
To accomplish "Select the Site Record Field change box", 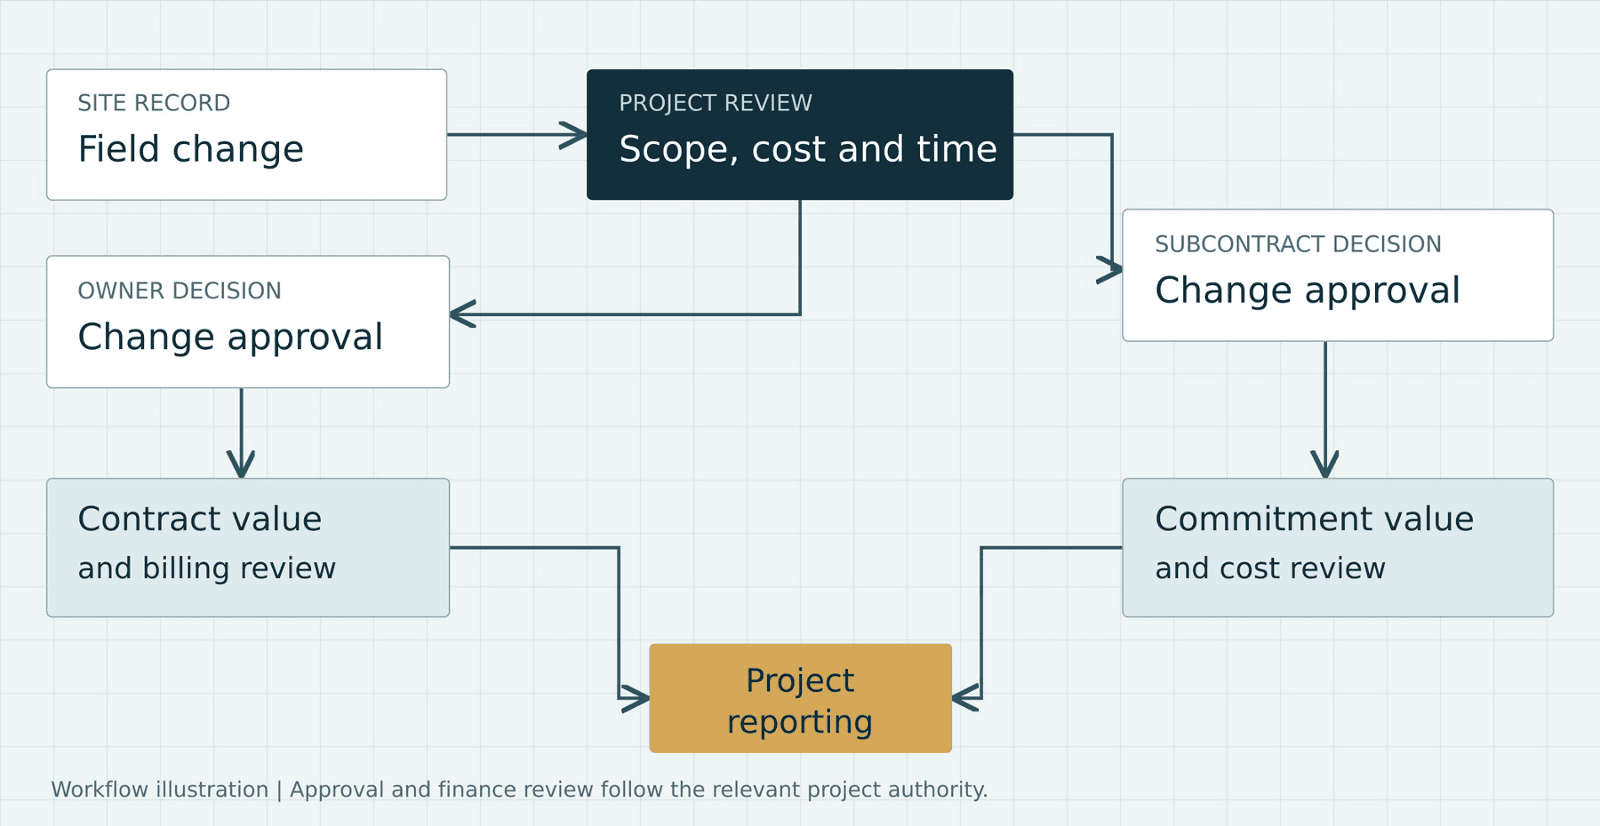I will coord(247,135).
